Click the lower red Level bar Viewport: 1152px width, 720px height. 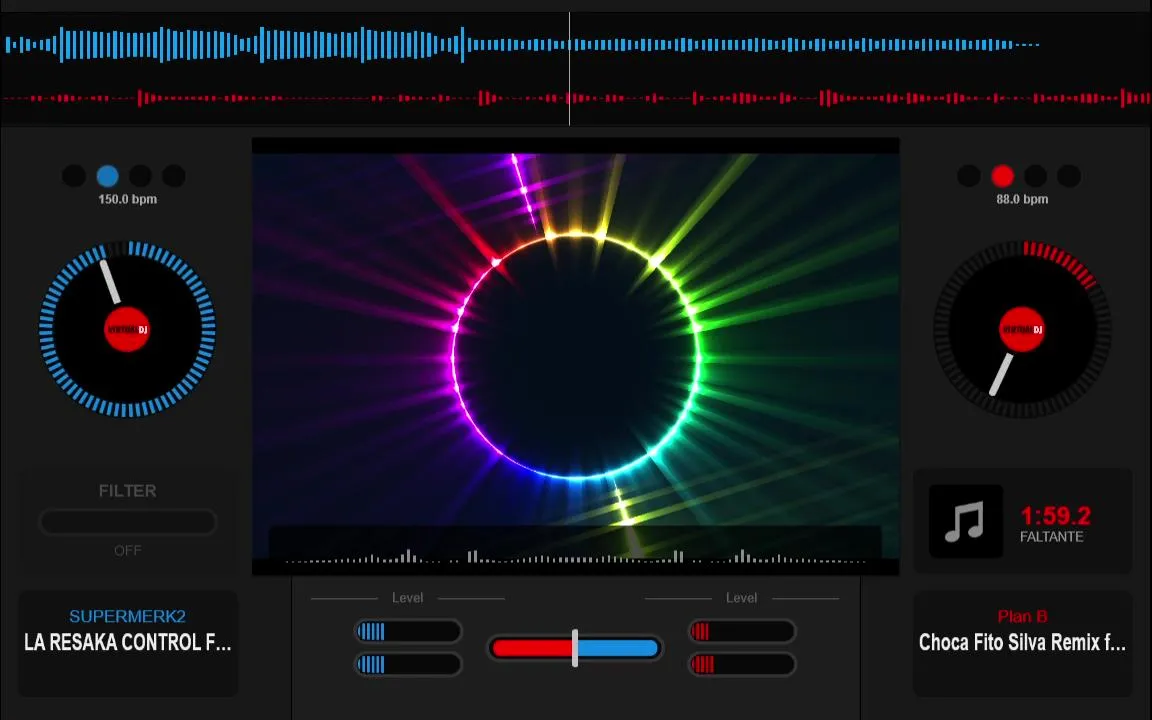(742, 664)
